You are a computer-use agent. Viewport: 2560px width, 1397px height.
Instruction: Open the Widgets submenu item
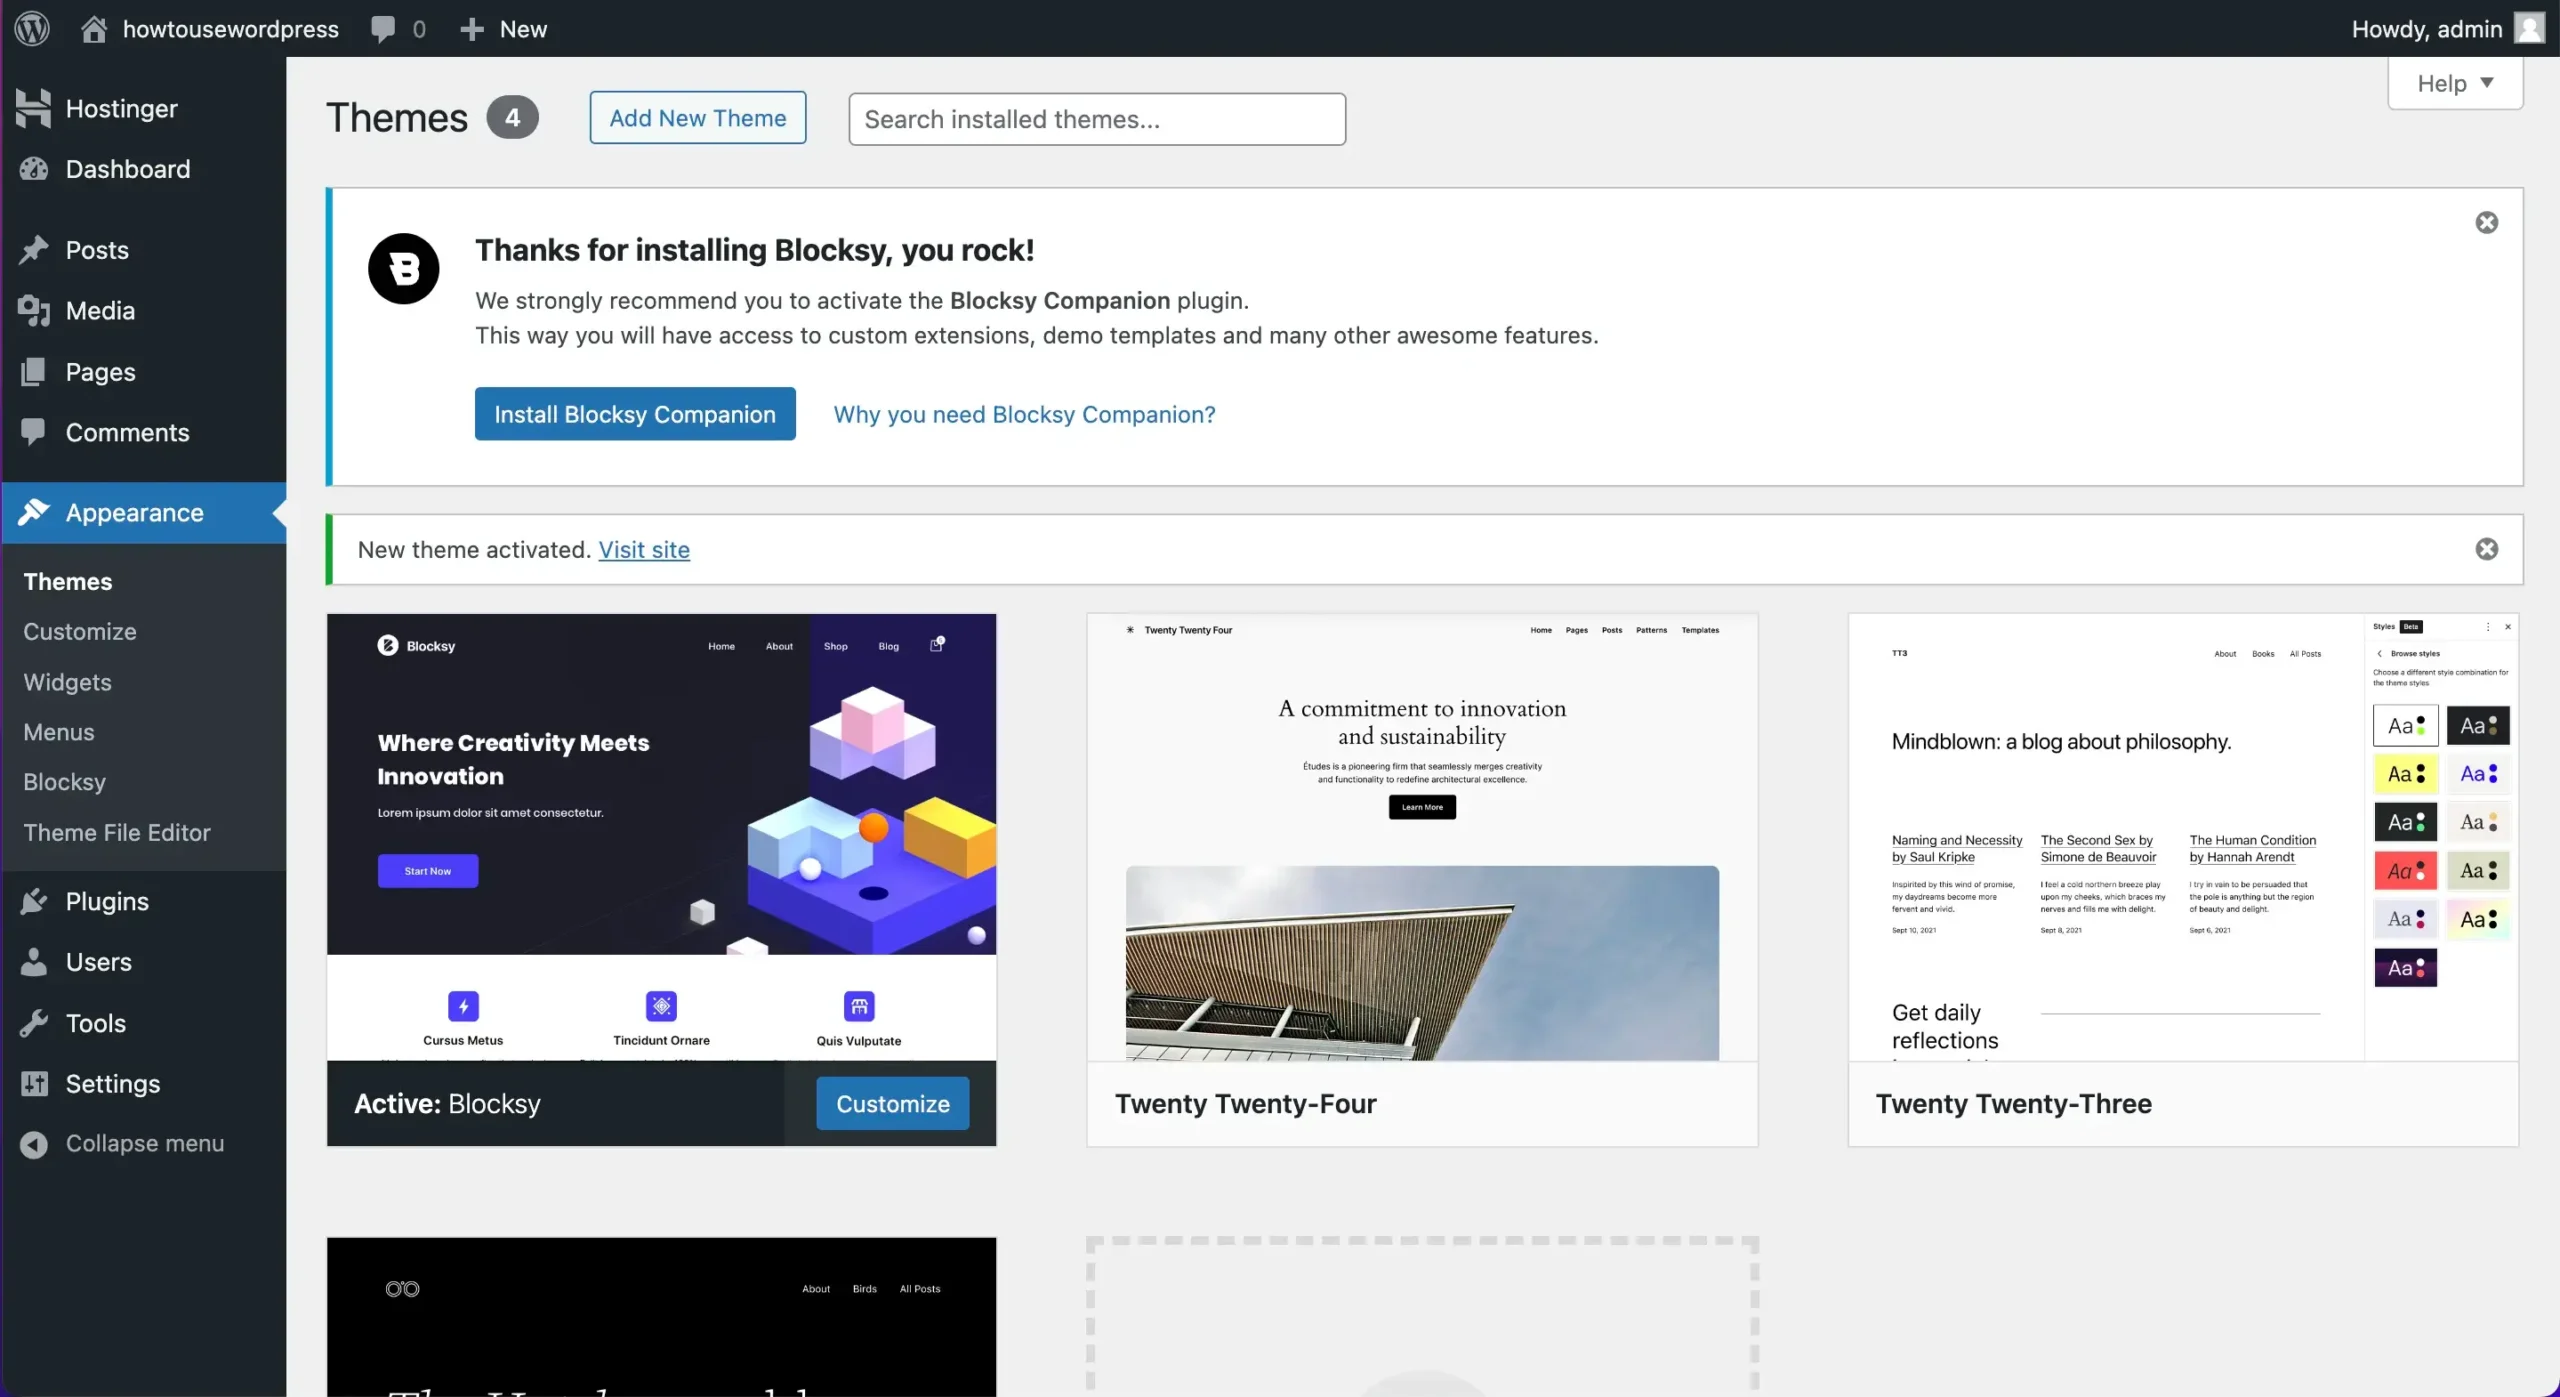[x=68, y=682]
